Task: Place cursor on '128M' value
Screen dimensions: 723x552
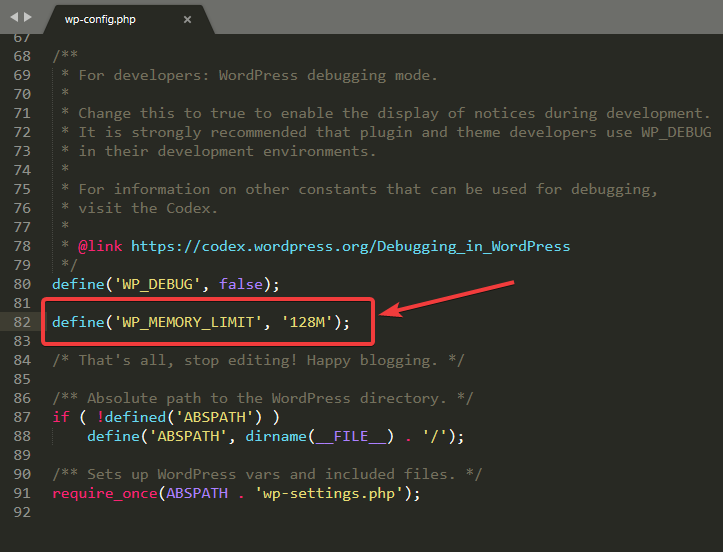Action: click(307, 322)
